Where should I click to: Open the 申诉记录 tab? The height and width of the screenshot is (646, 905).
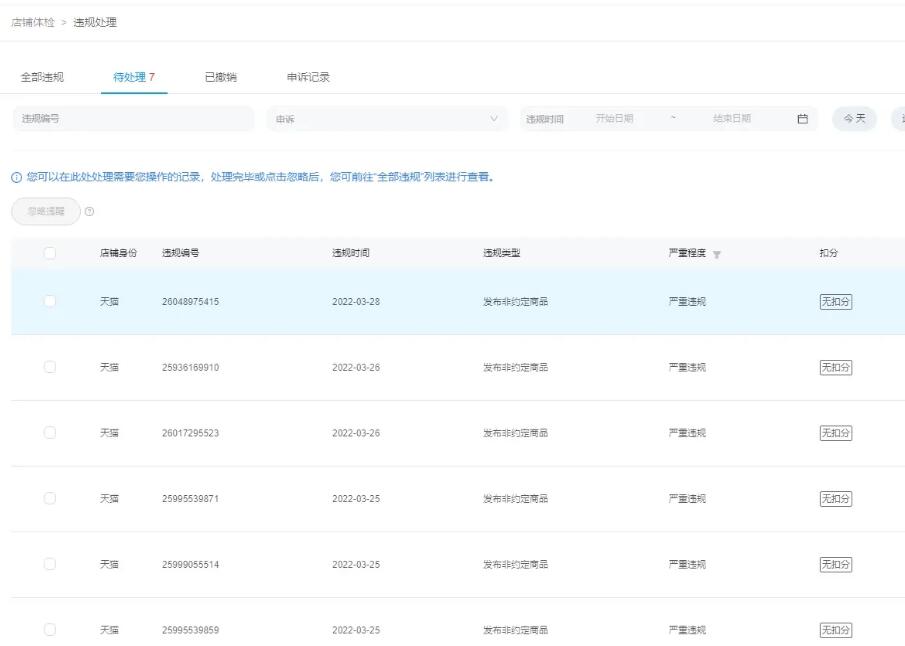(x=308, y=77)
